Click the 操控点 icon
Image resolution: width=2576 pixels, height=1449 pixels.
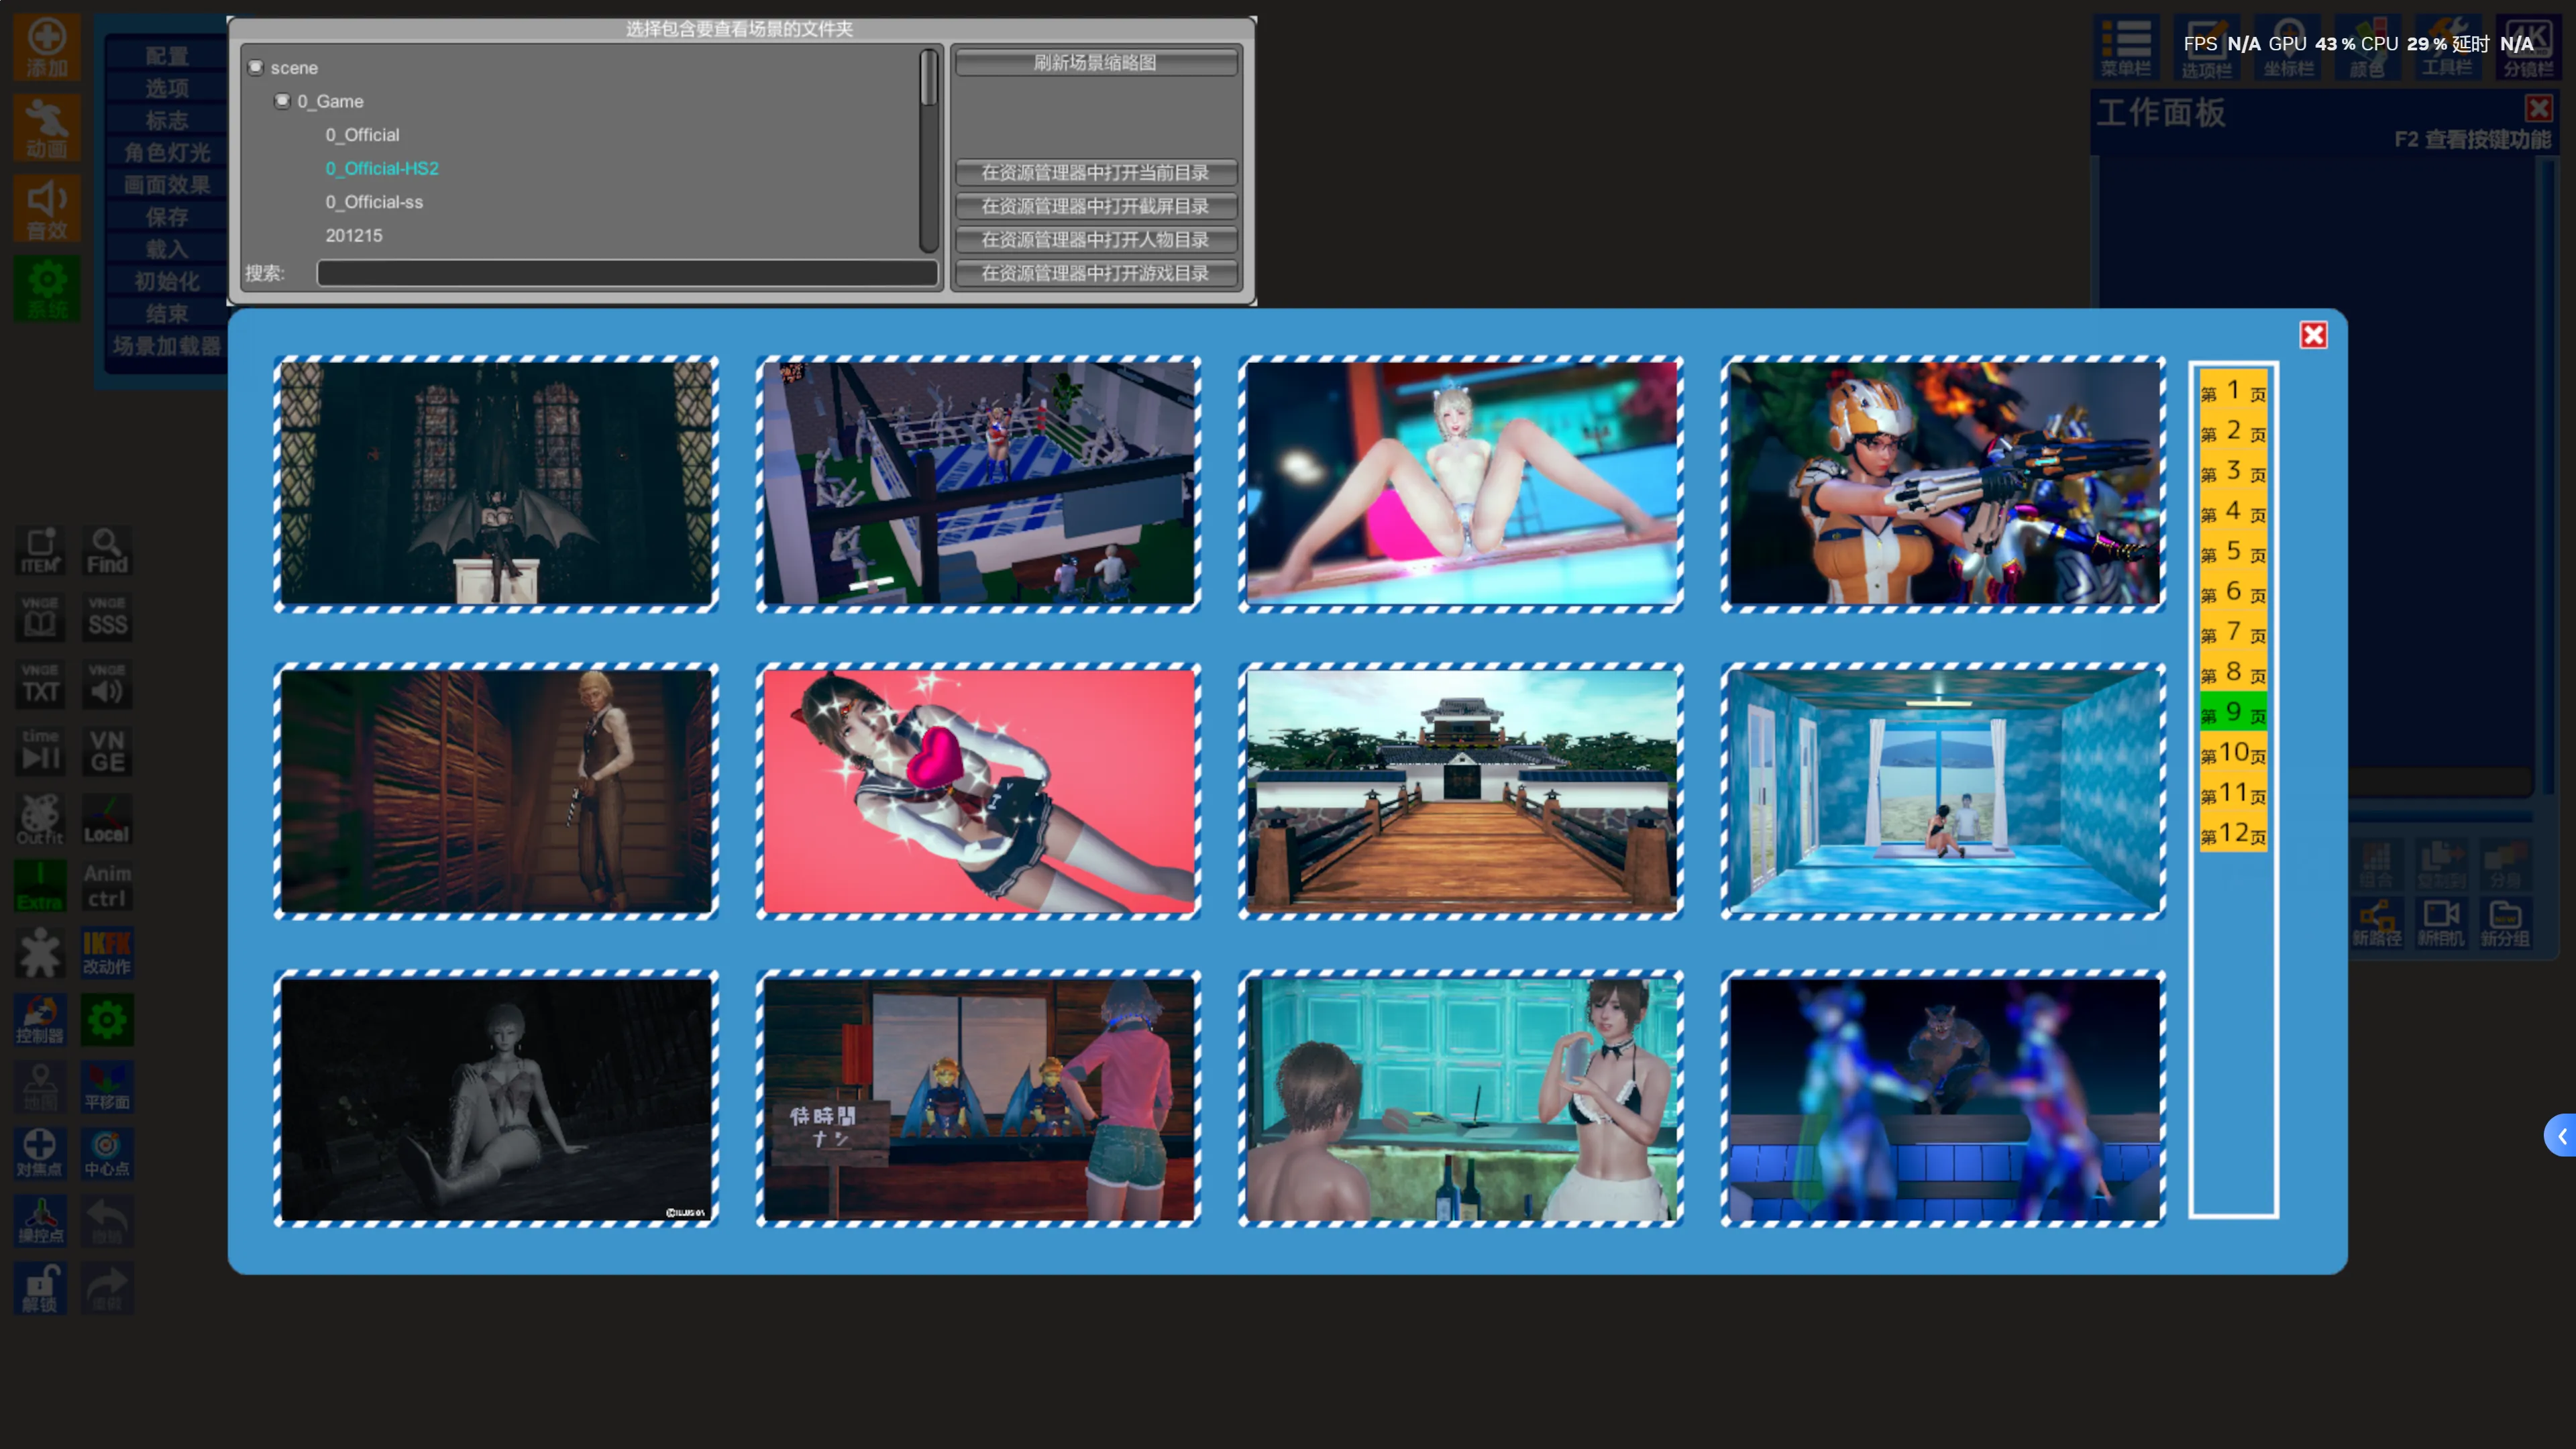coord(40,1221)
